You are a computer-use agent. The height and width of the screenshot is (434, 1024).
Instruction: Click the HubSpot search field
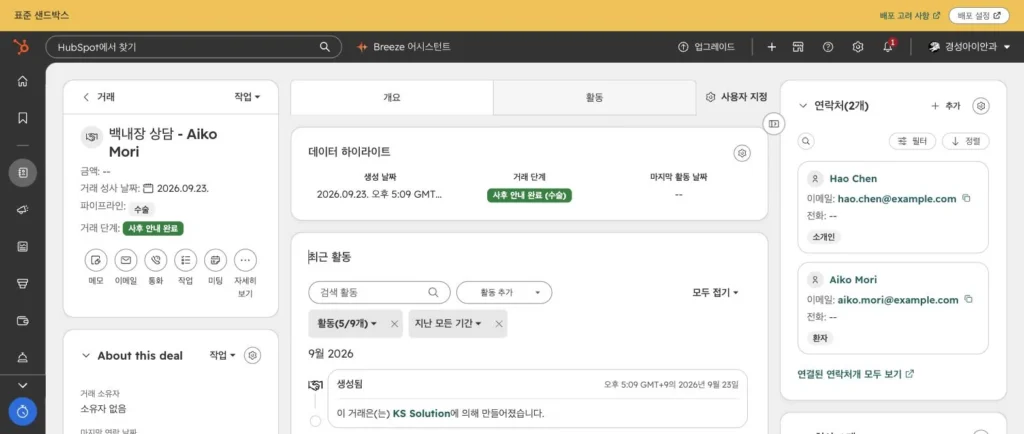(x=193, y=47)
